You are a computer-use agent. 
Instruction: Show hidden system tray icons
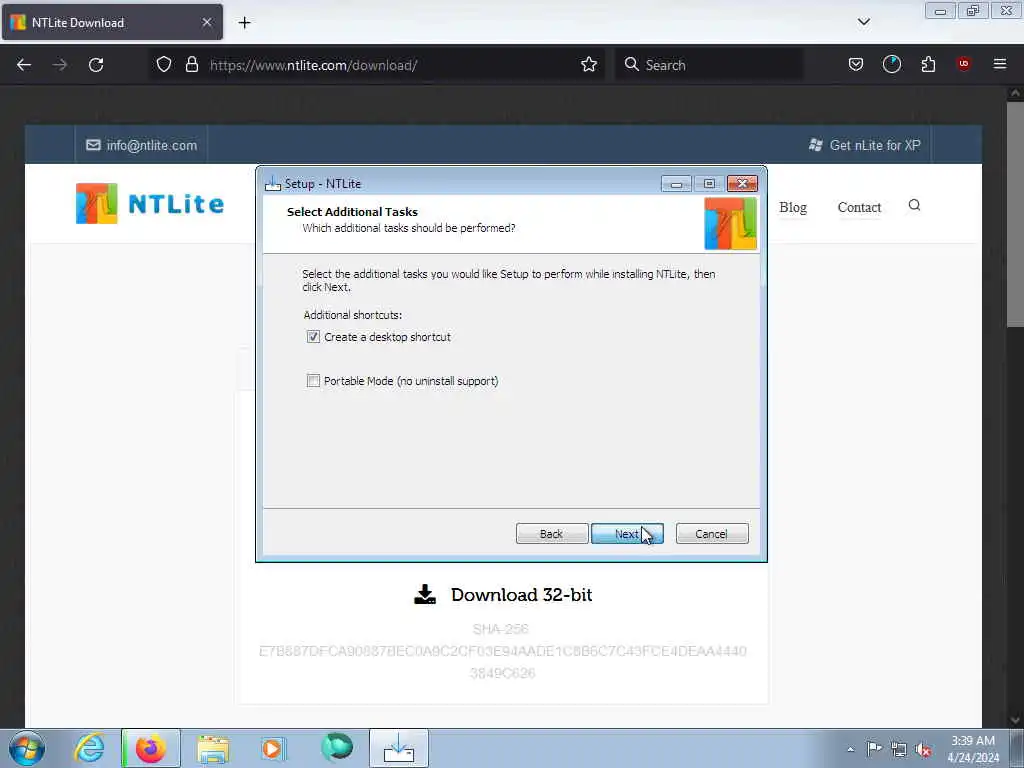[850, 749]
